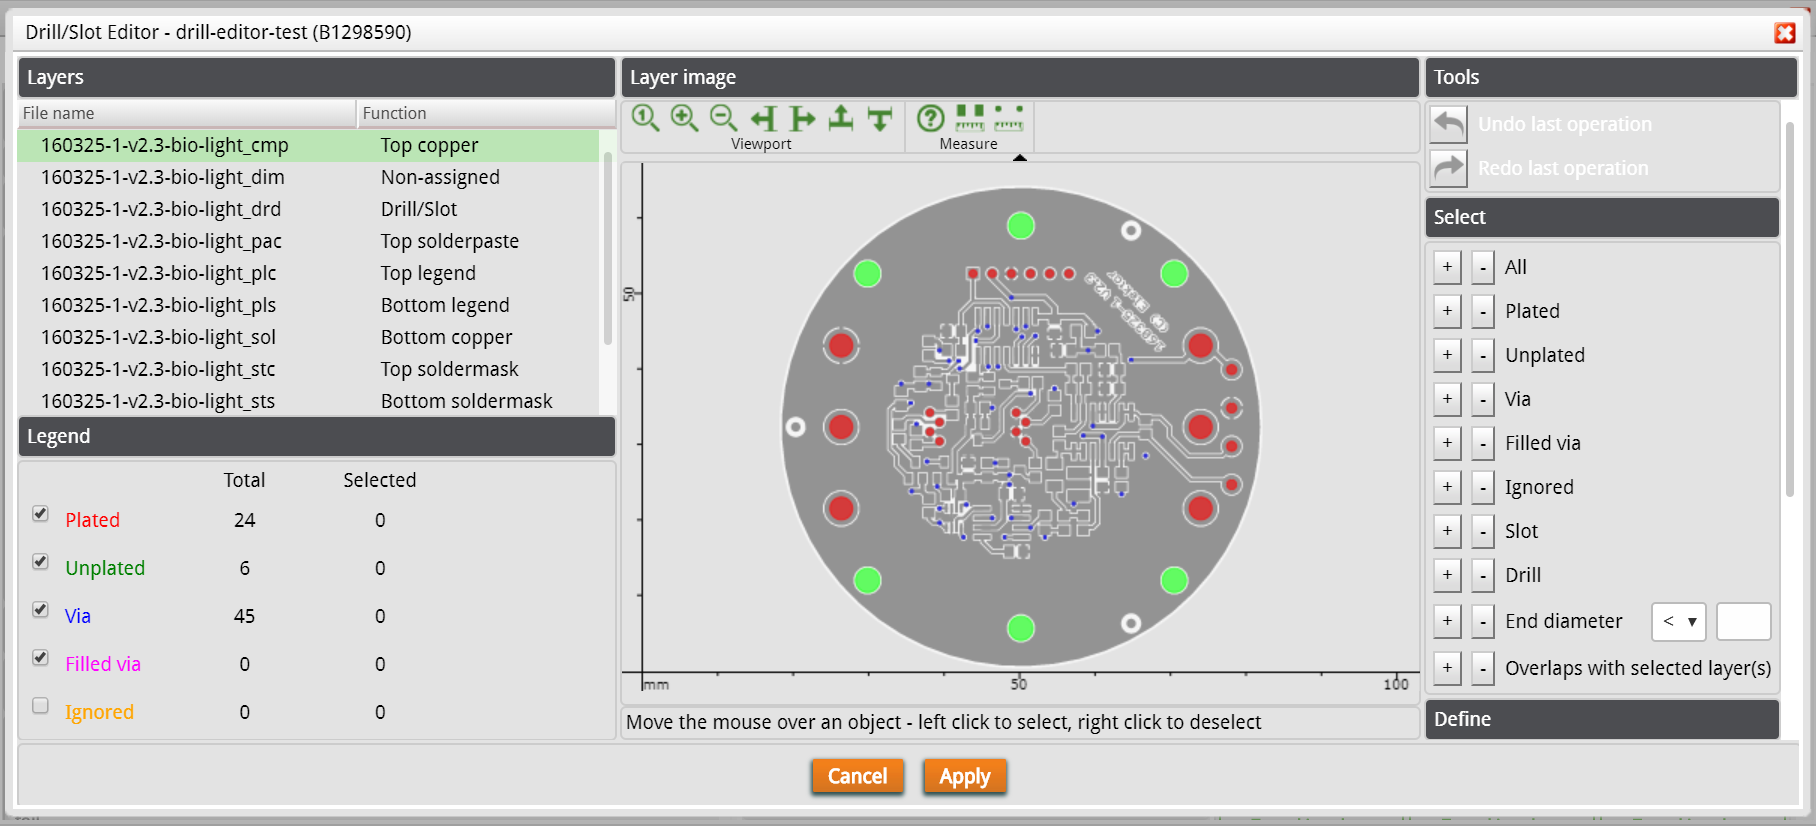This screenshot has height=826, width=1816.
Task: Click Undo last operation
Action: (1564, 124)
